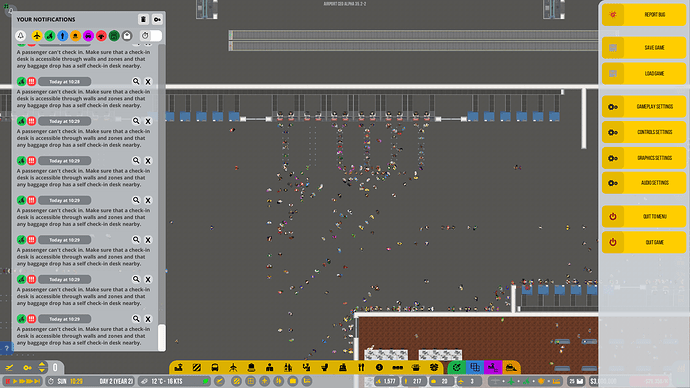Dismiss the Today at 10:28 notification
The height and width of the screenshot is (388, 690).
pos(148,82)
